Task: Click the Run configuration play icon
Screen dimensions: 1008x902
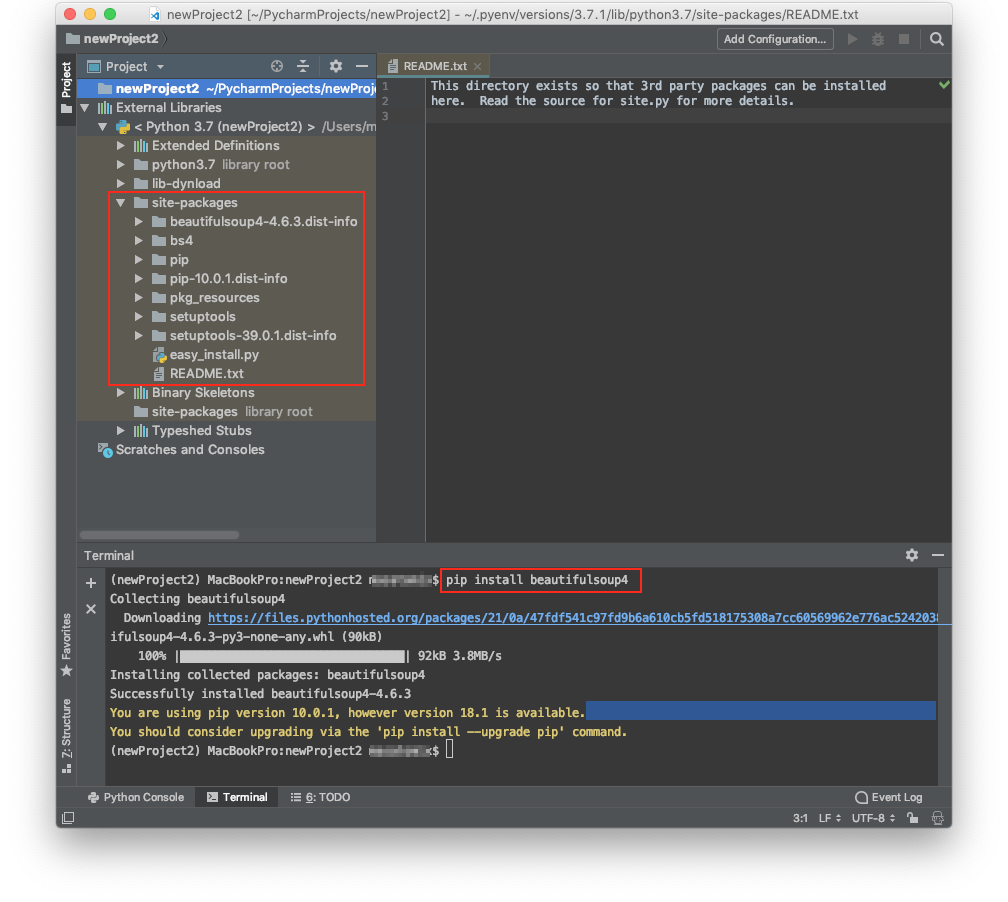Action: tap(852, 39)
